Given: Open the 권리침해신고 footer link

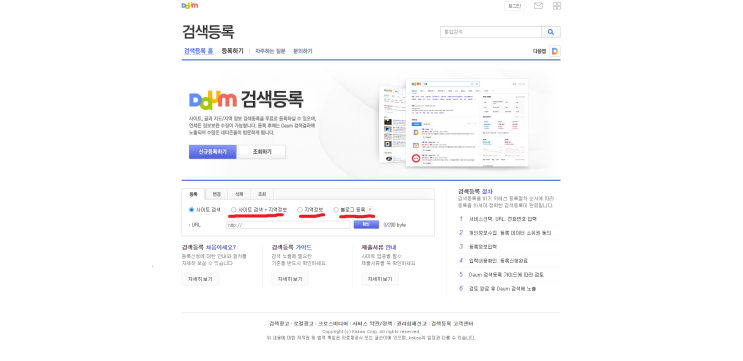Looking at the screenshot, I should point(412,324).
